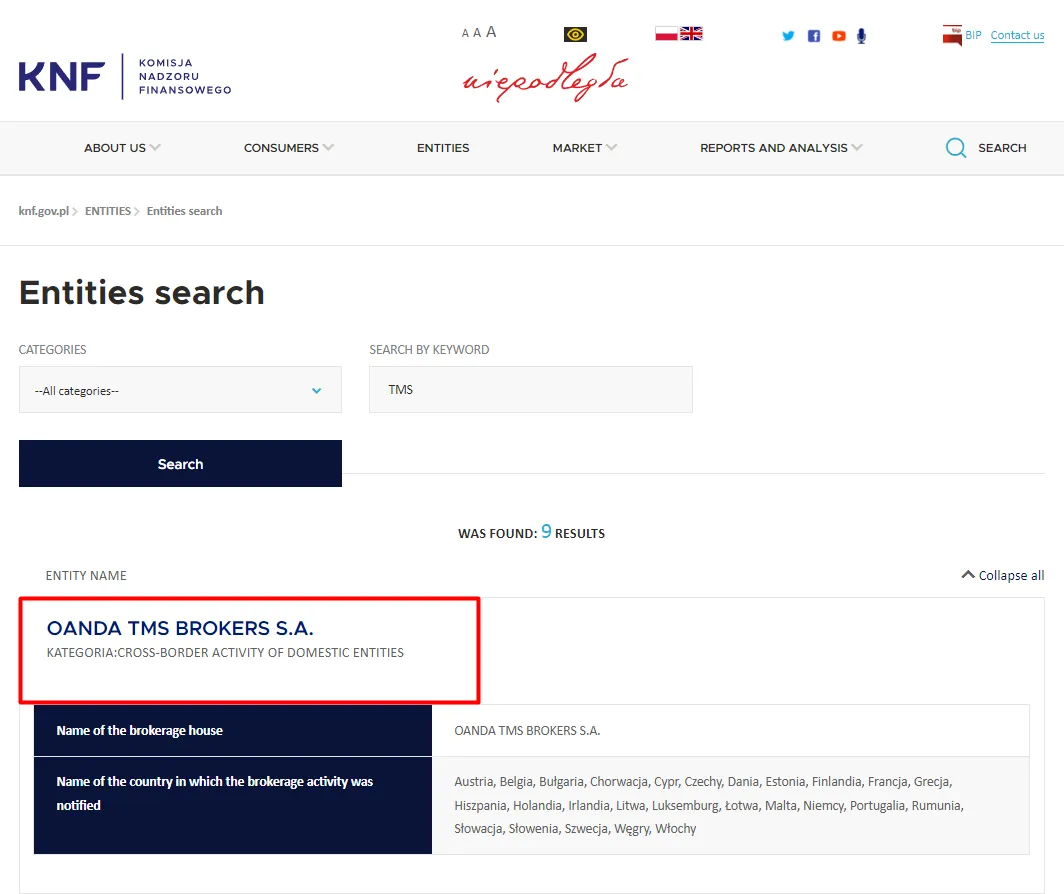The image size is (1064, 894).
Task: Click the country brokerage activity label
Action: 214,793
